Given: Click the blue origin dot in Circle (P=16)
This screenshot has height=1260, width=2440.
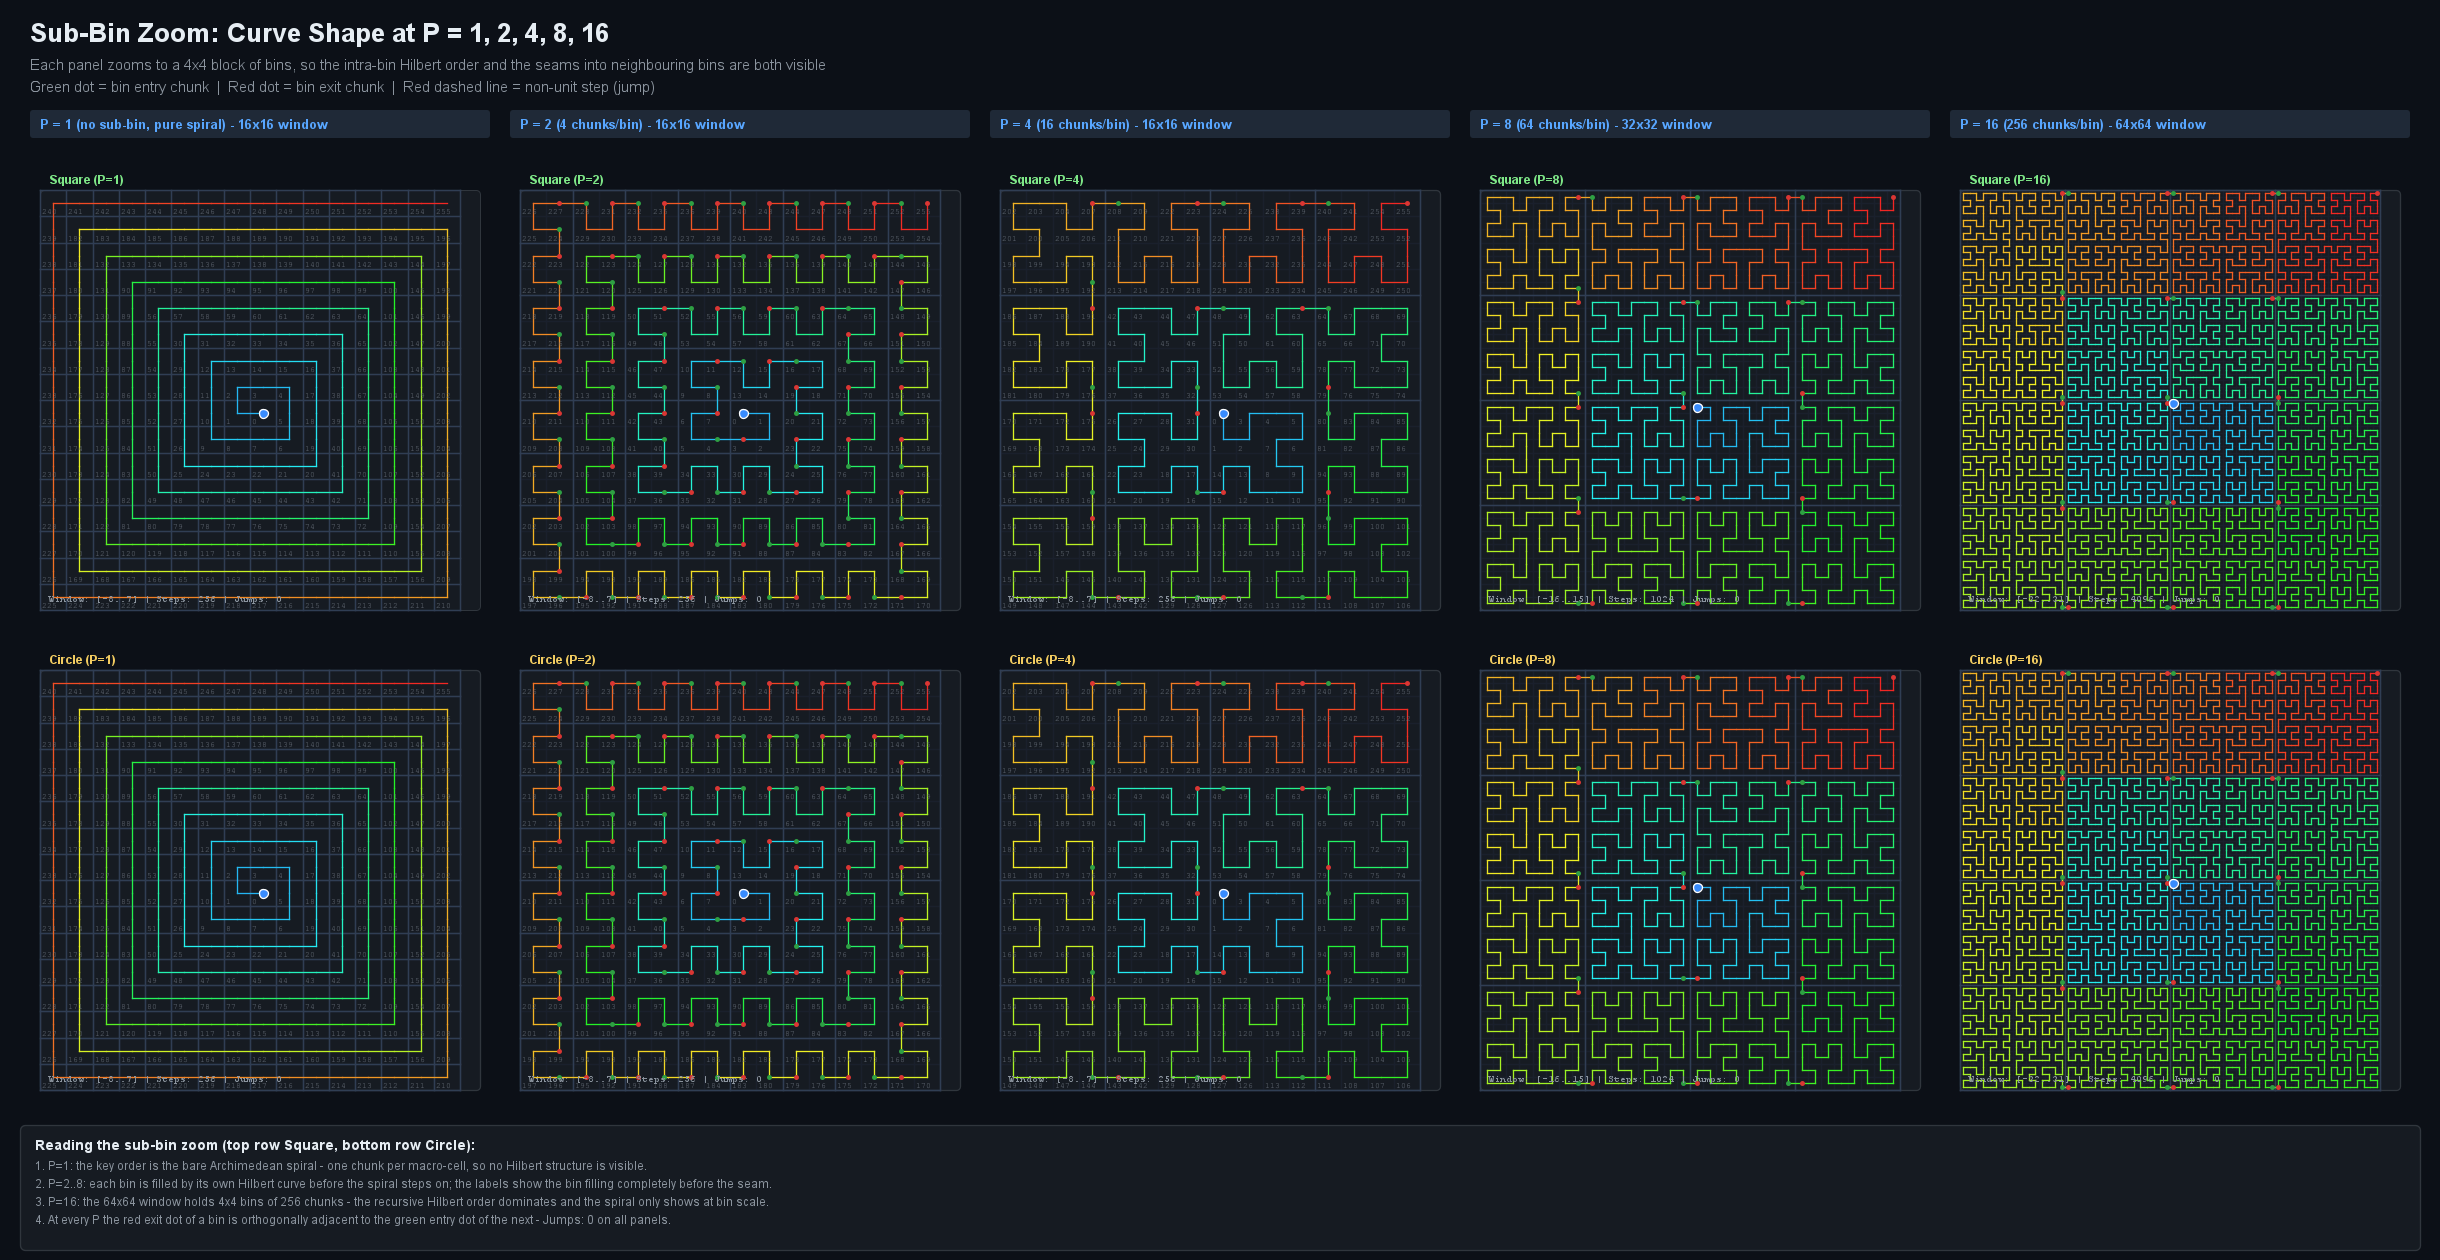Looking at the screenshot, I should point(2174,884).
